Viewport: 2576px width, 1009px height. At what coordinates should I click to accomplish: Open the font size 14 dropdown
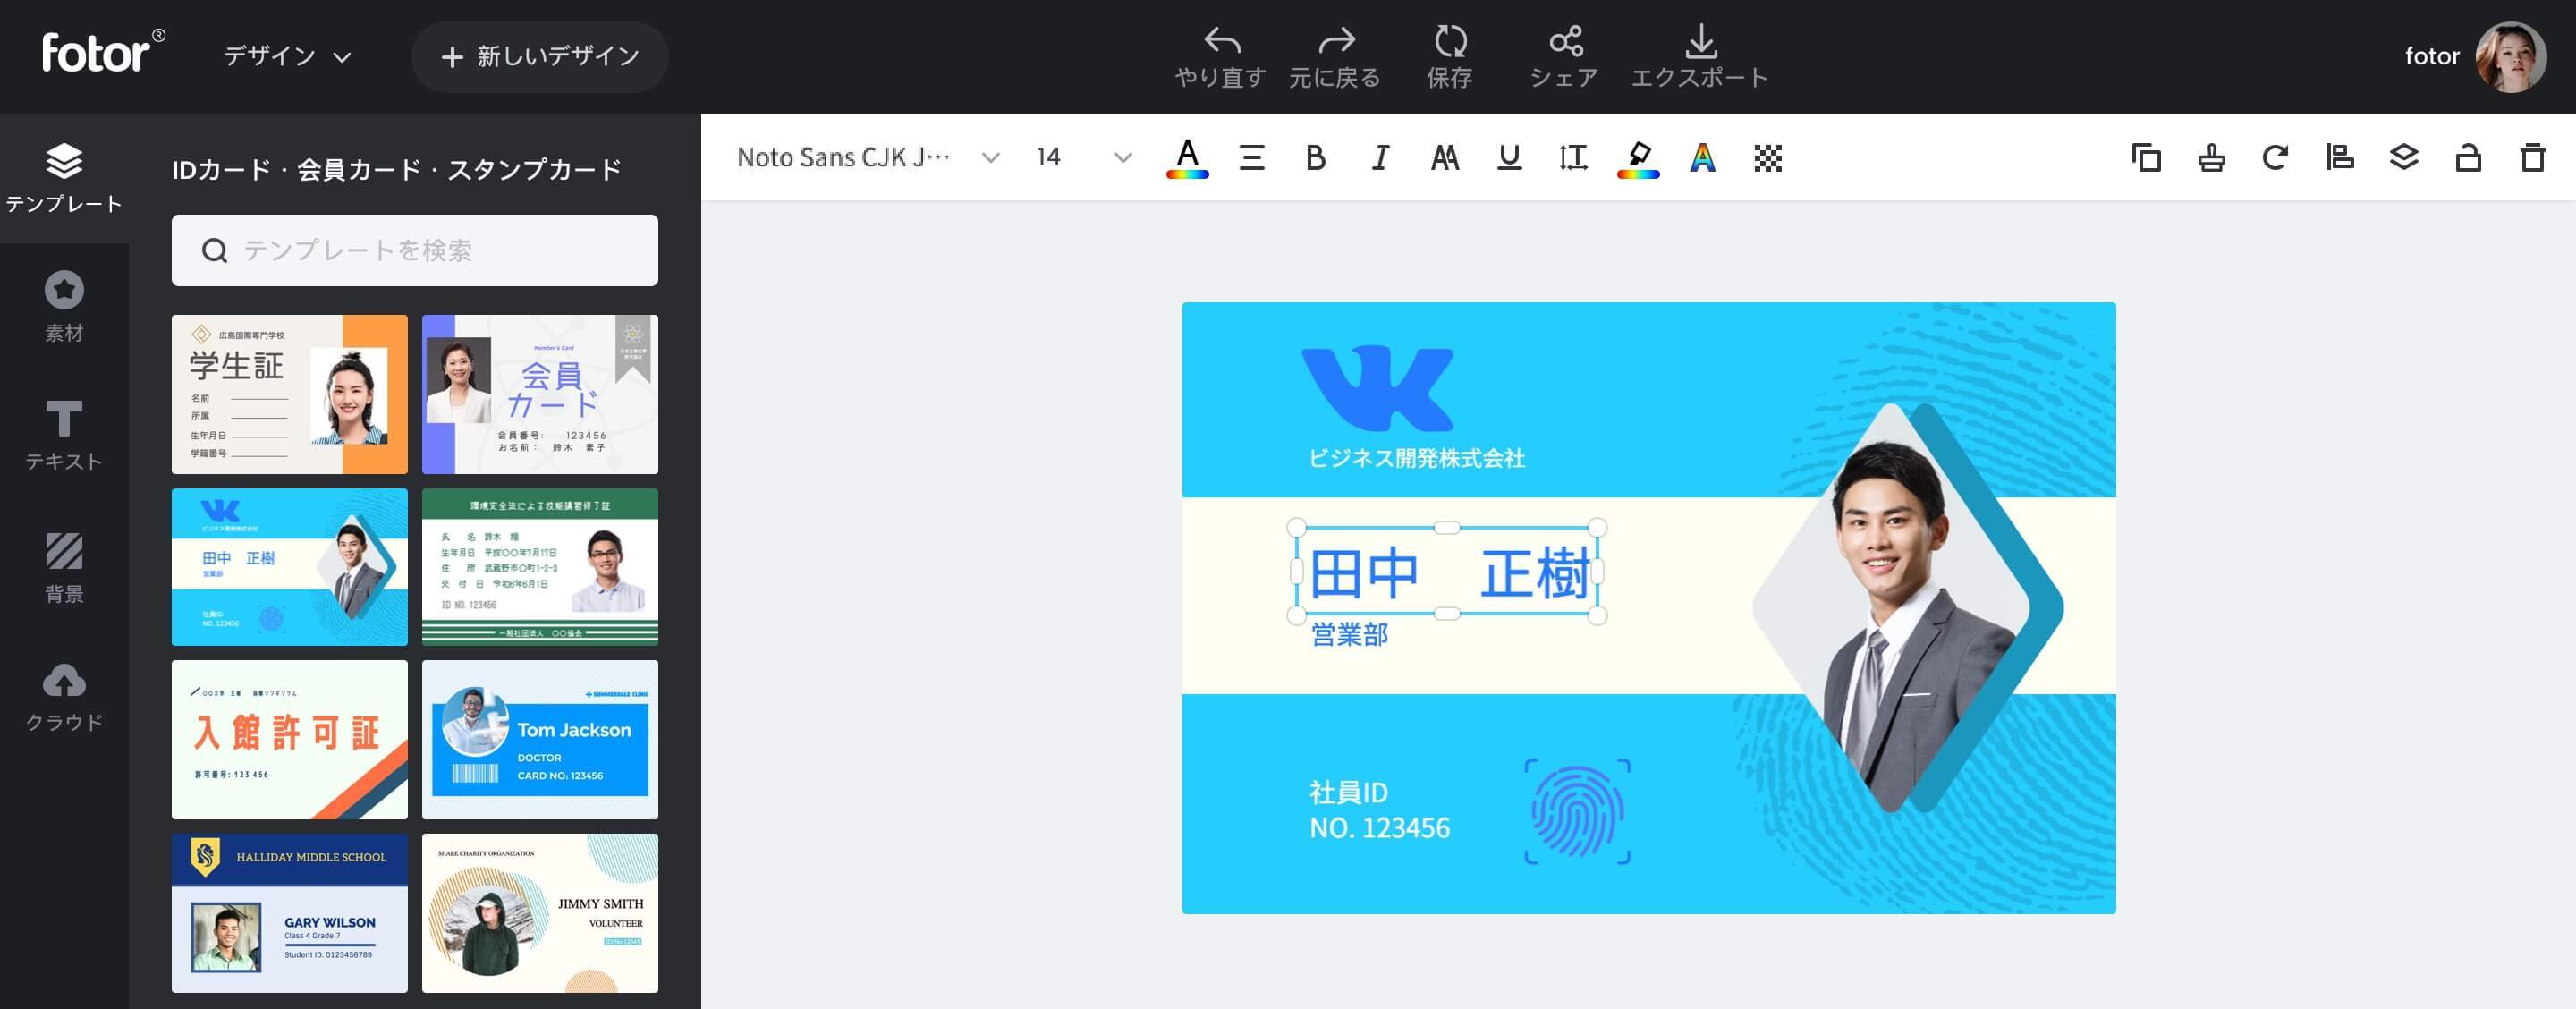[1122, 158]
